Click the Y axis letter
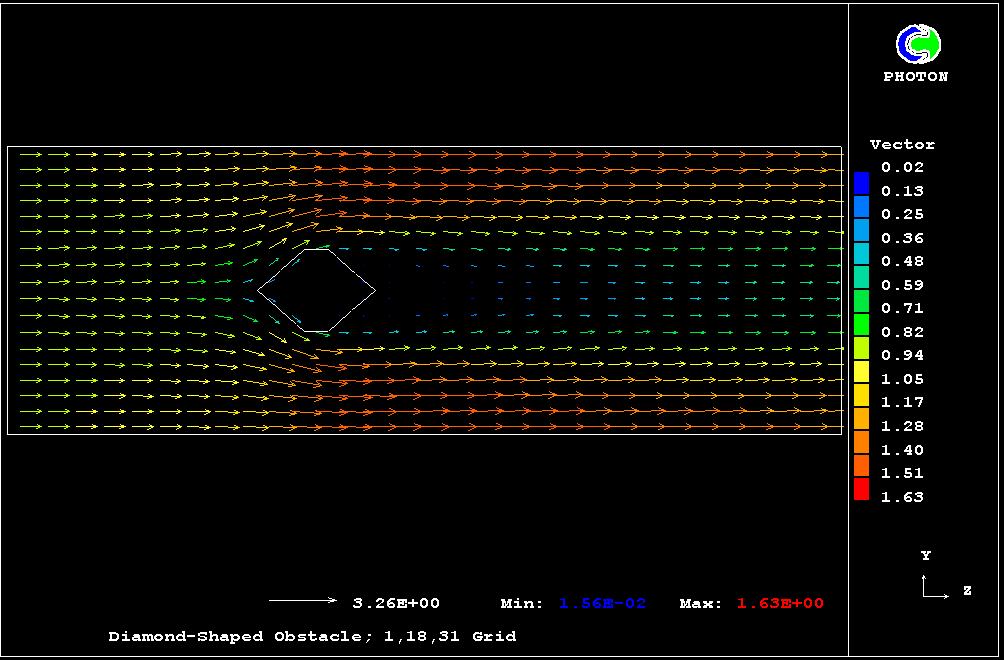Viewport: 1004px width, 660px height. pyautogui.click(x=926, y=555)
